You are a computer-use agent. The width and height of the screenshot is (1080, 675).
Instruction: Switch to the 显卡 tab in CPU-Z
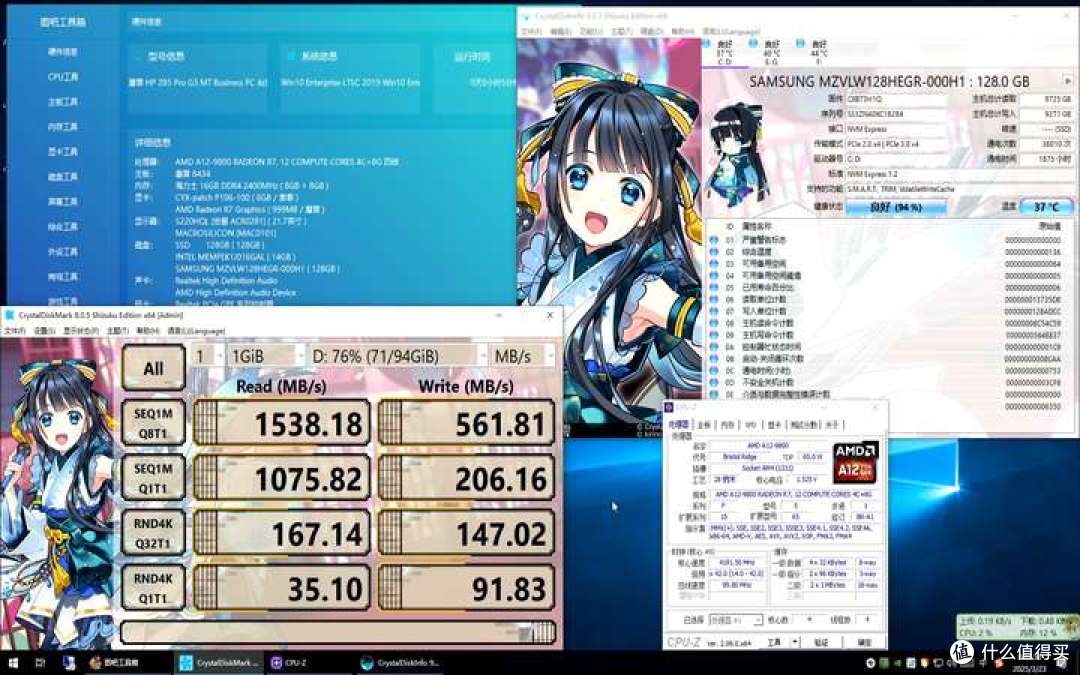tap(775, 425)
